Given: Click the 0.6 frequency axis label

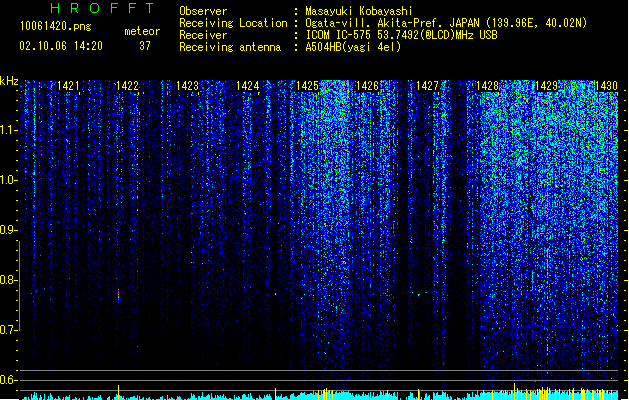Looking at the screenshot, I should point(8,380).
